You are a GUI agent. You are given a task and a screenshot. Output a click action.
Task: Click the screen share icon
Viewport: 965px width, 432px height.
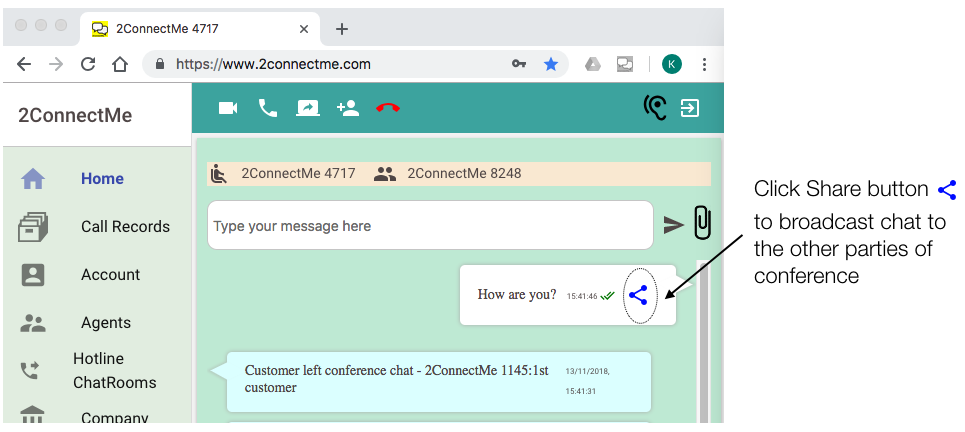308,108
